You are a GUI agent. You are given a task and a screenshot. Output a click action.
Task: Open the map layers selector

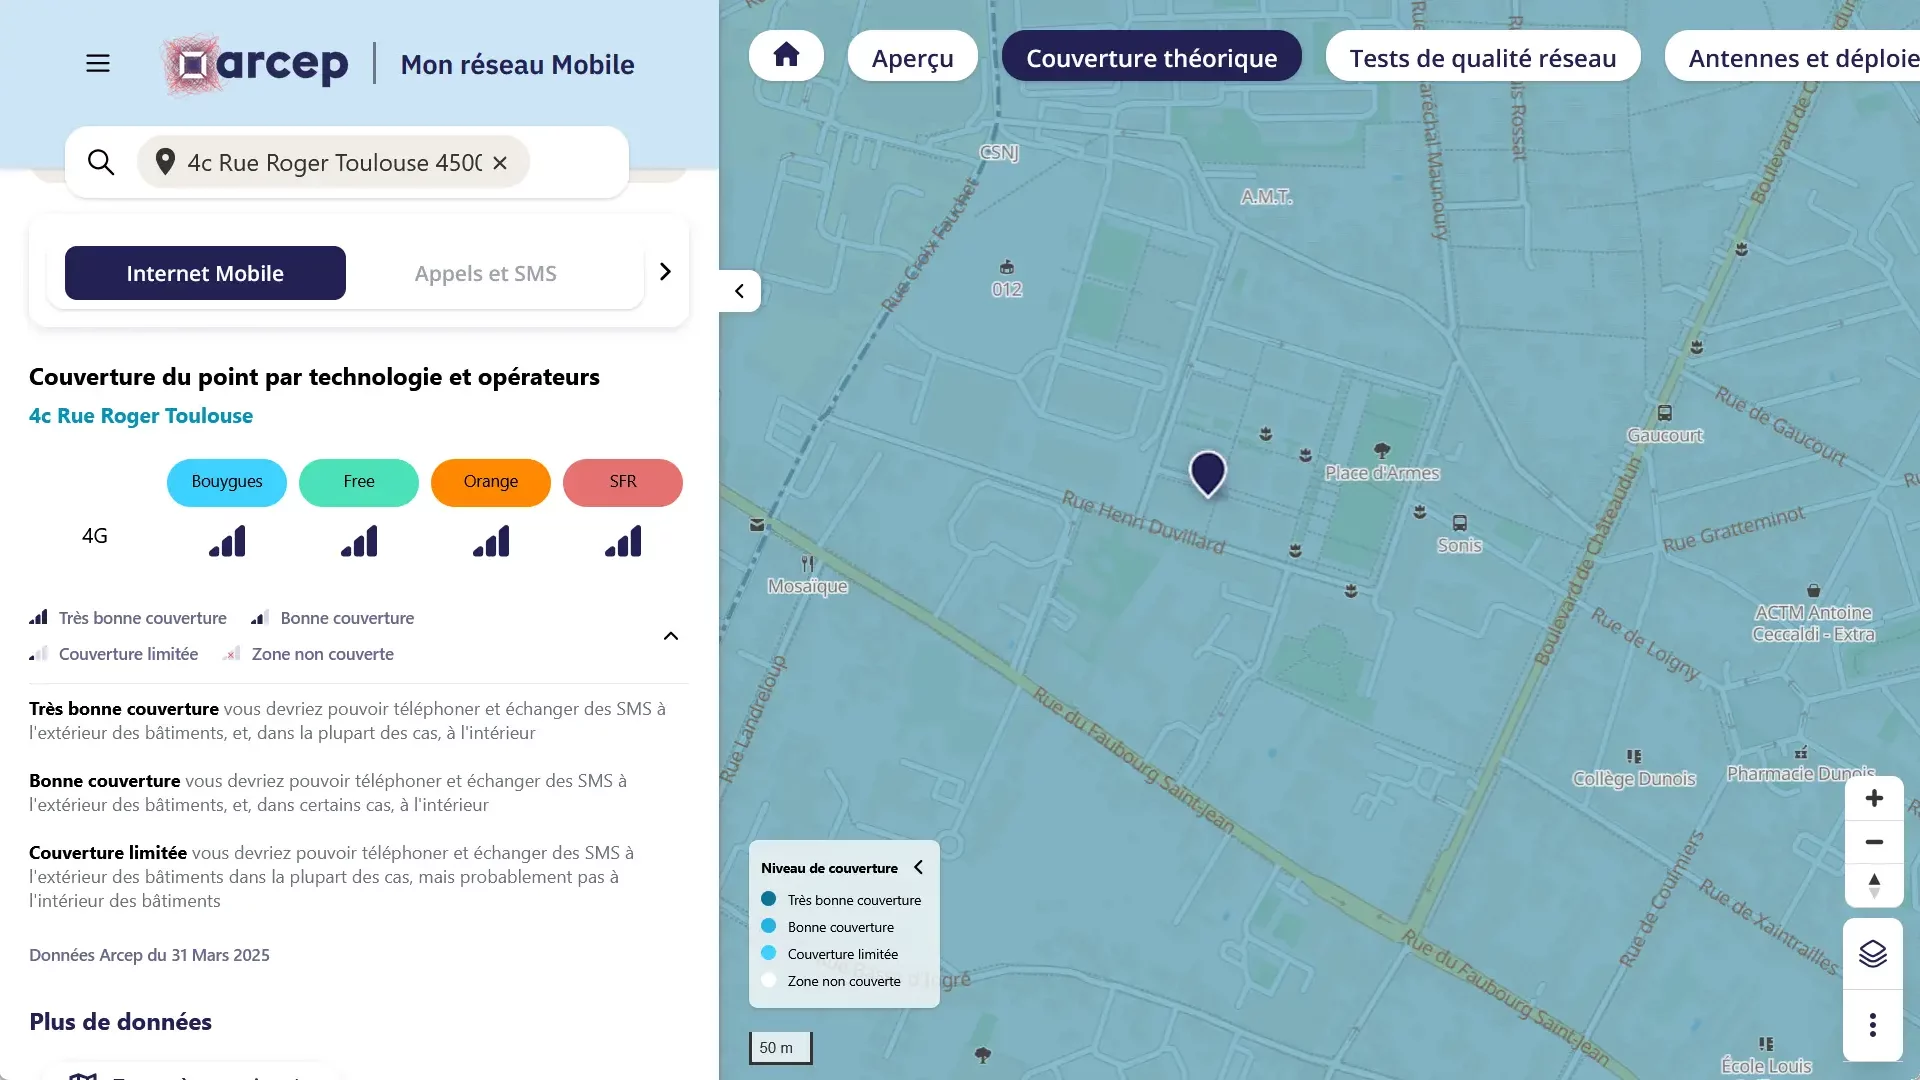coord(1873,954)
